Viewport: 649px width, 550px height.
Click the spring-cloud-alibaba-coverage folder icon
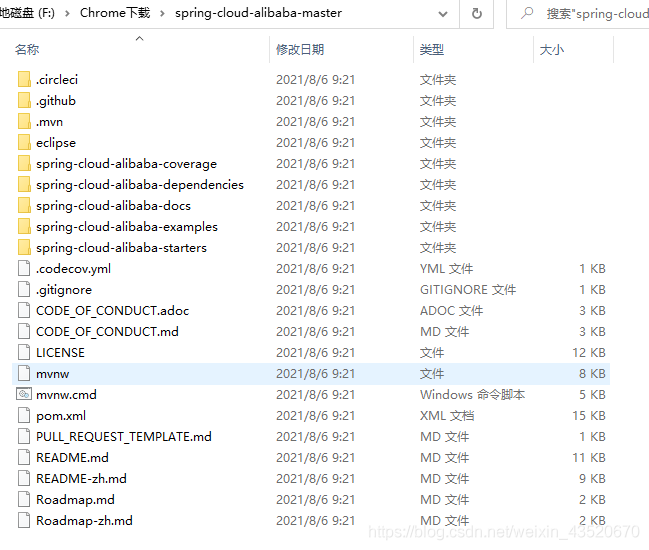pyautogui.click(x=24, y=164)
